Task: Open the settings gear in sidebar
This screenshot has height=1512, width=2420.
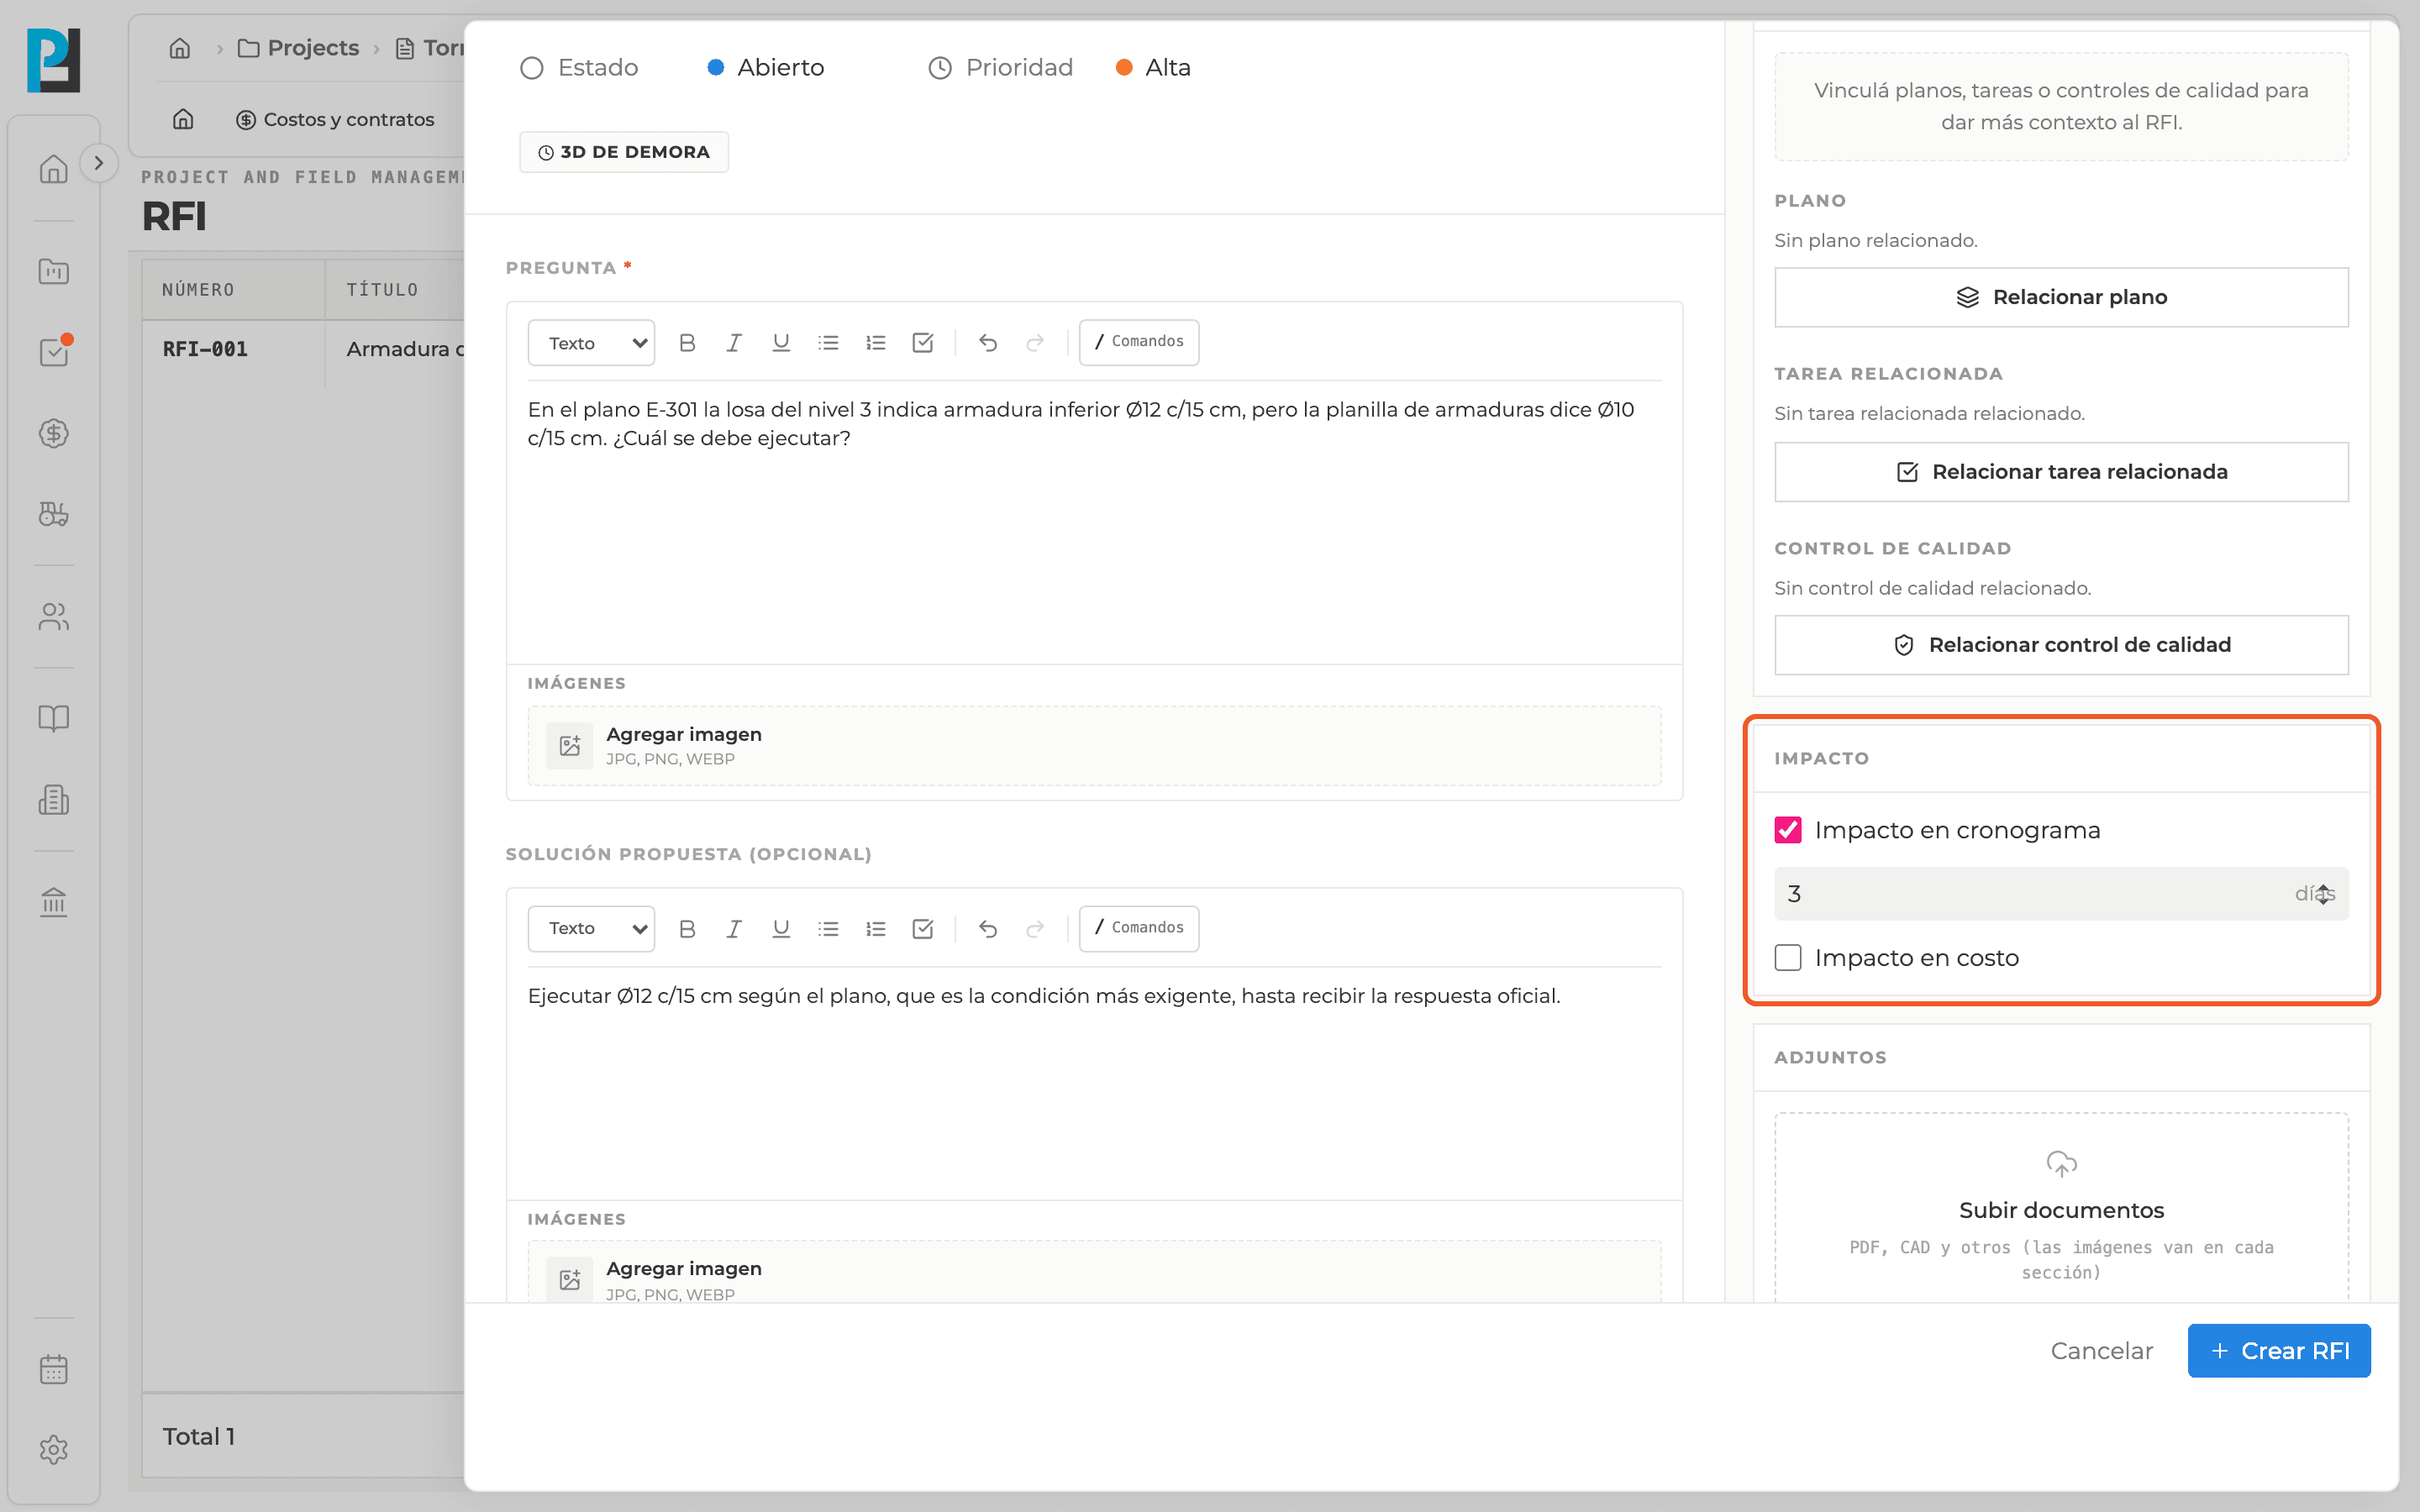Action: click(54, 1450)
